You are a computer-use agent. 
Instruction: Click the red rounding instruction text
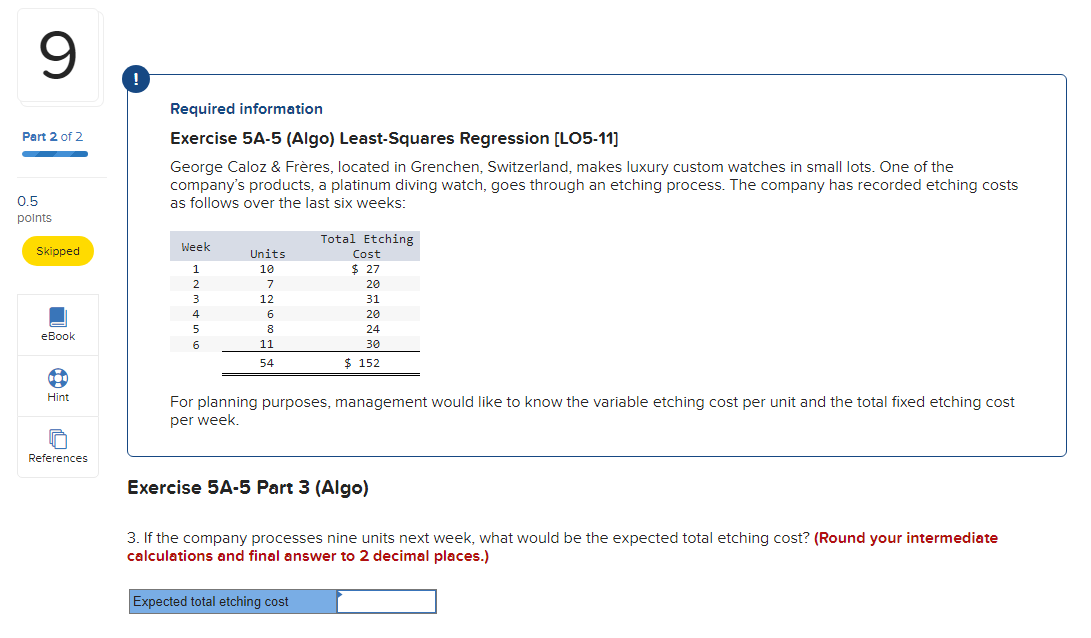562,547
